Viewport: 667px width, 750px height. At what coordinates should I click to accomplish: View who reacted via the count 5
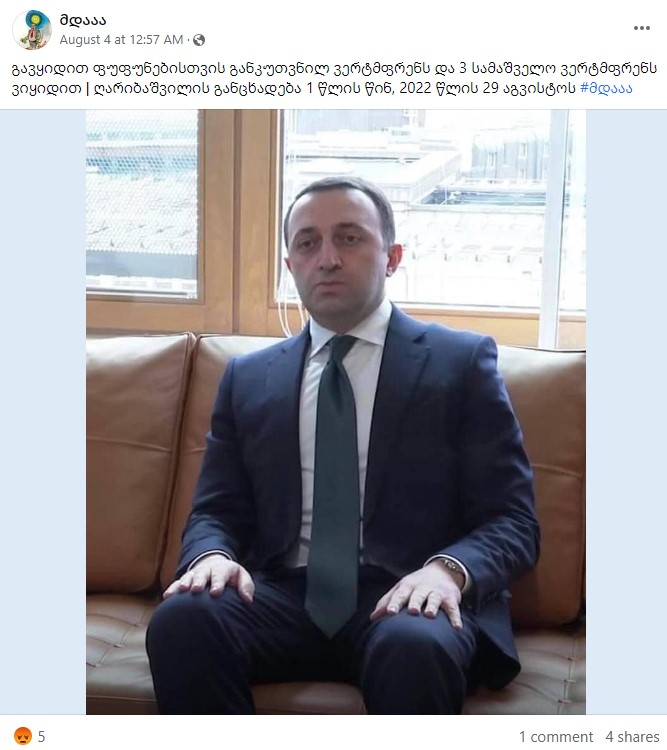[x=42, y=736]
